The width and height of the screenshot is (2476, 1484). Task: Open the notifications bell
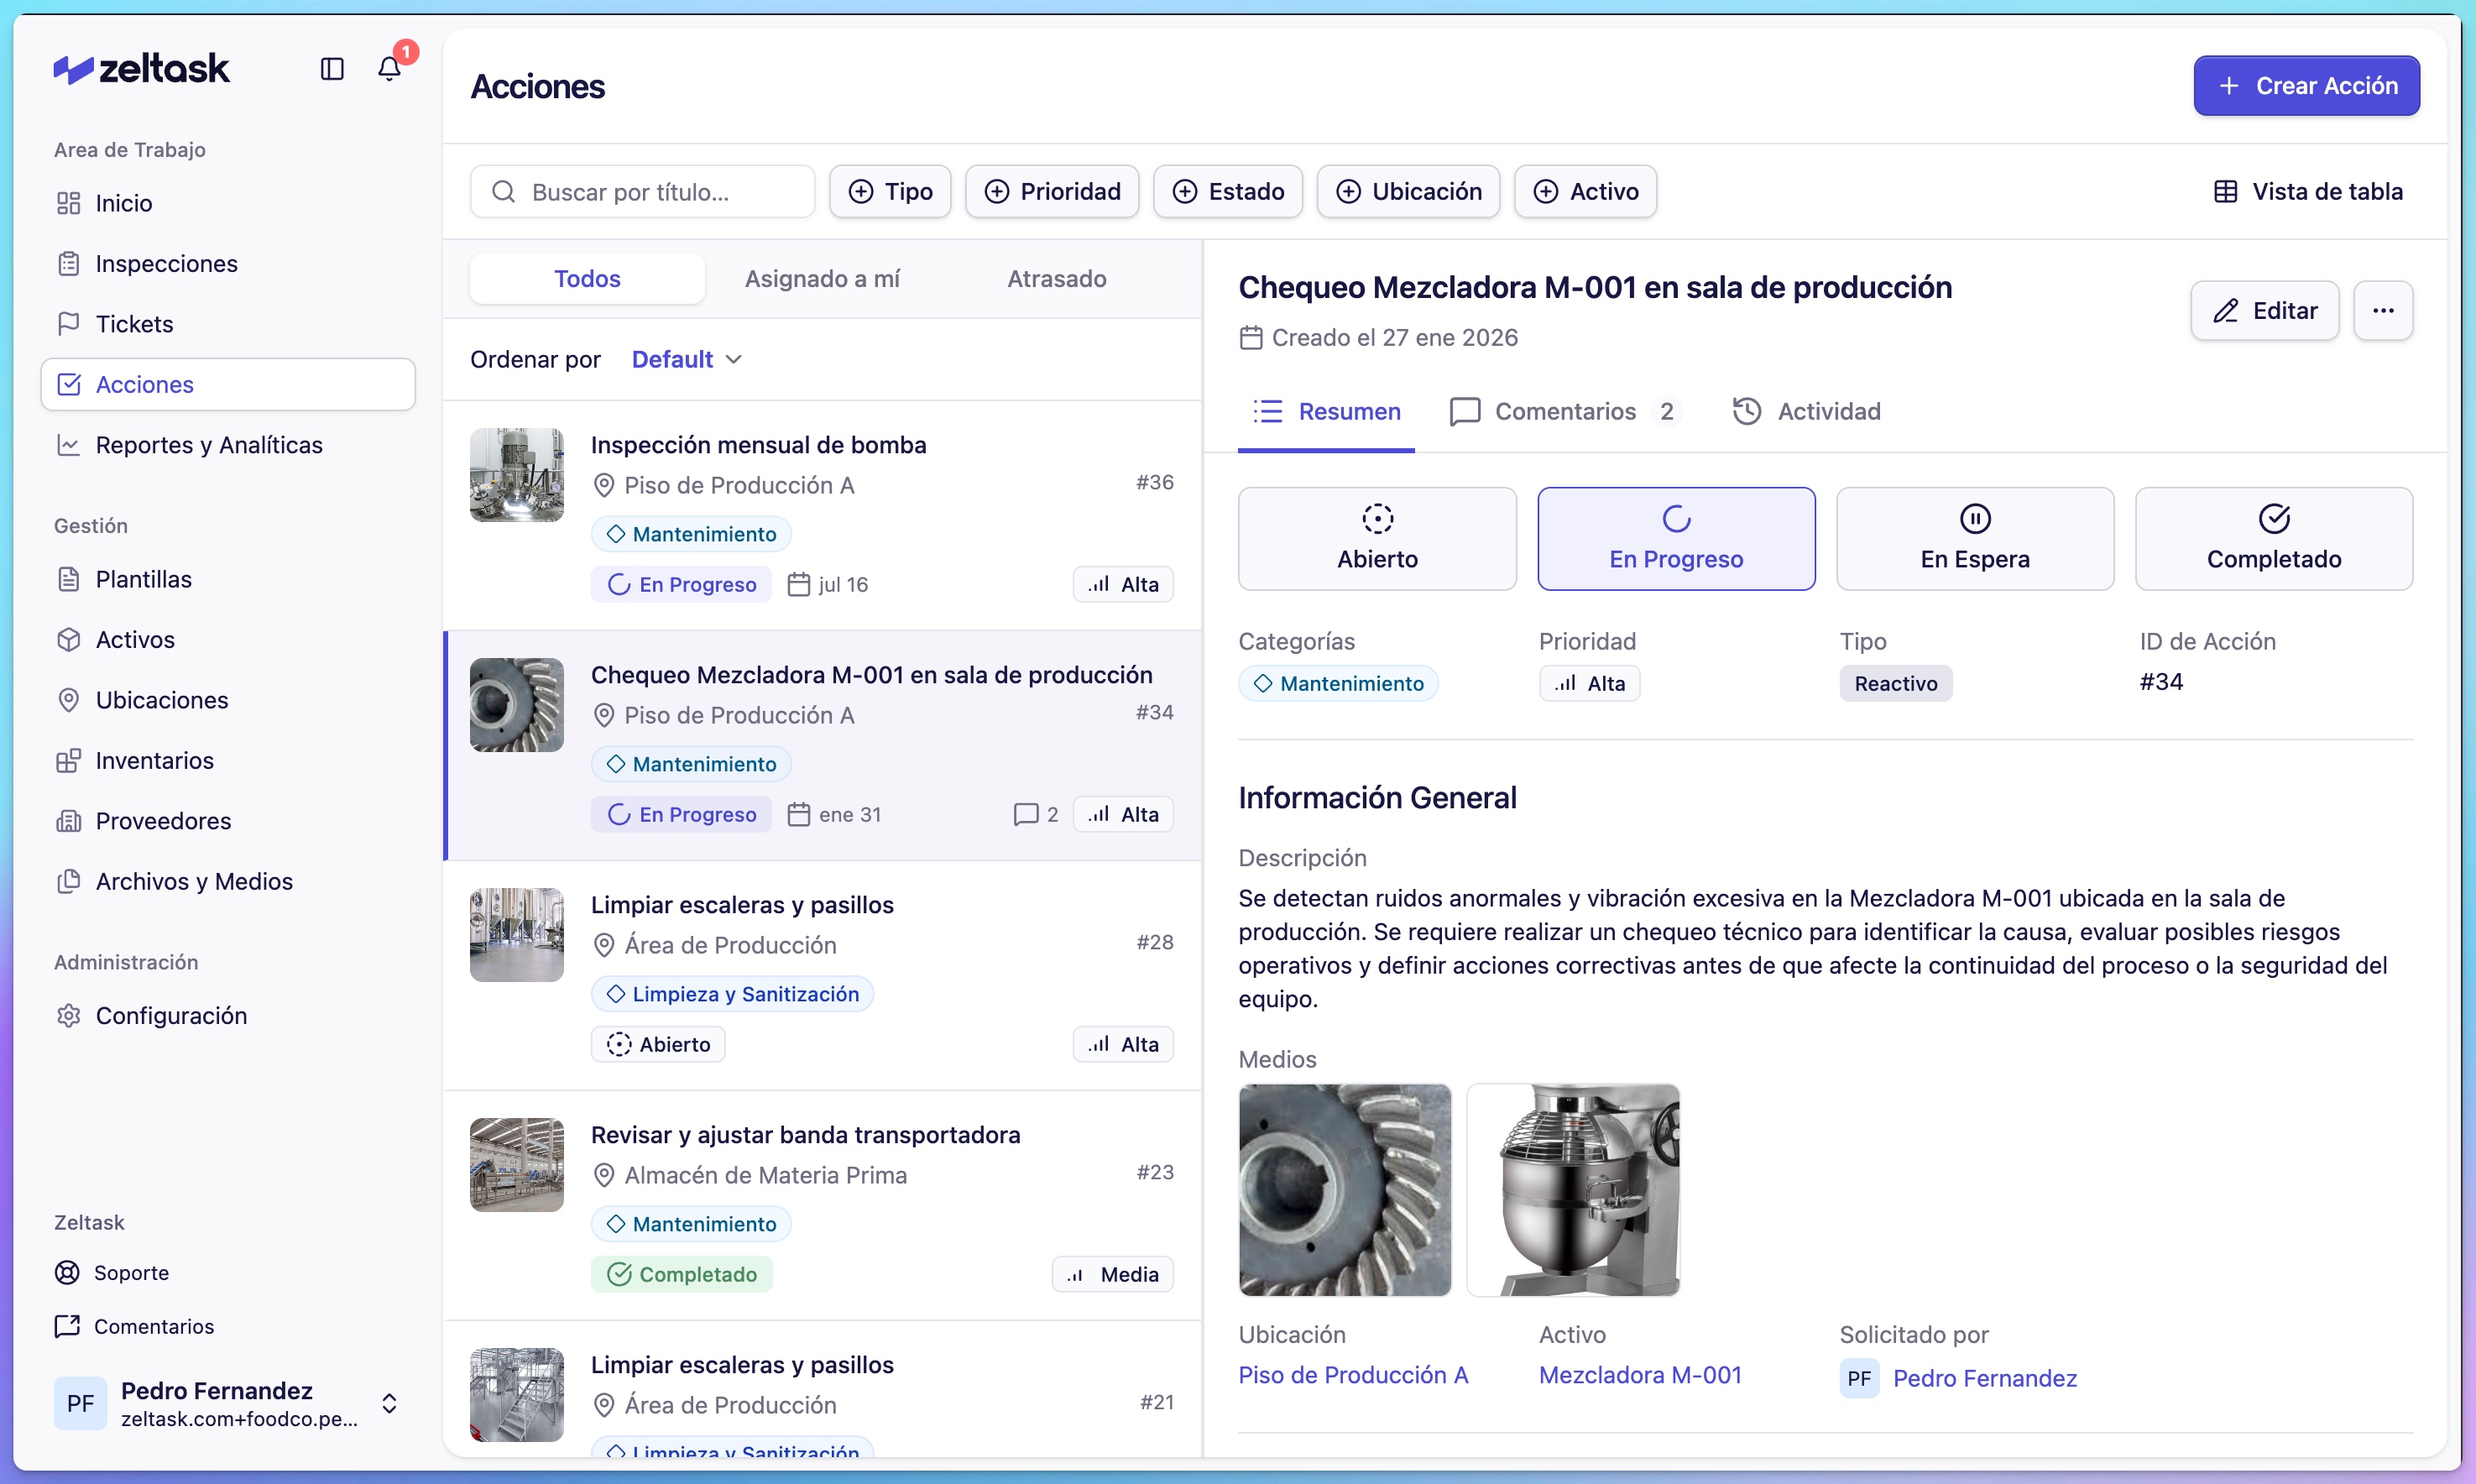[x=389, y=68]
